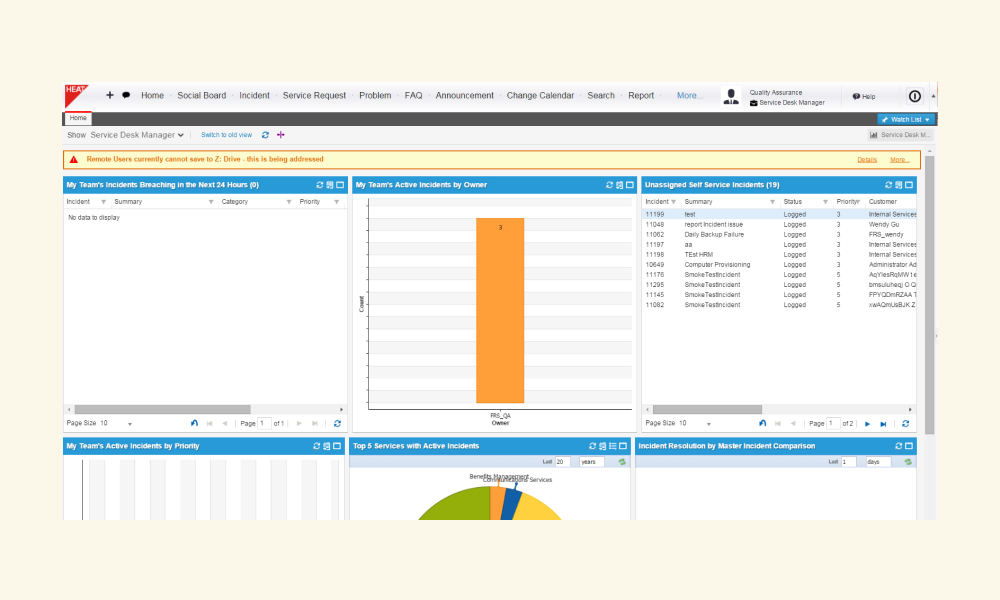Click horizontal scrollbar of Breaching panel
This screenshot has width=1000, height=600.
[x=163, y=409]
